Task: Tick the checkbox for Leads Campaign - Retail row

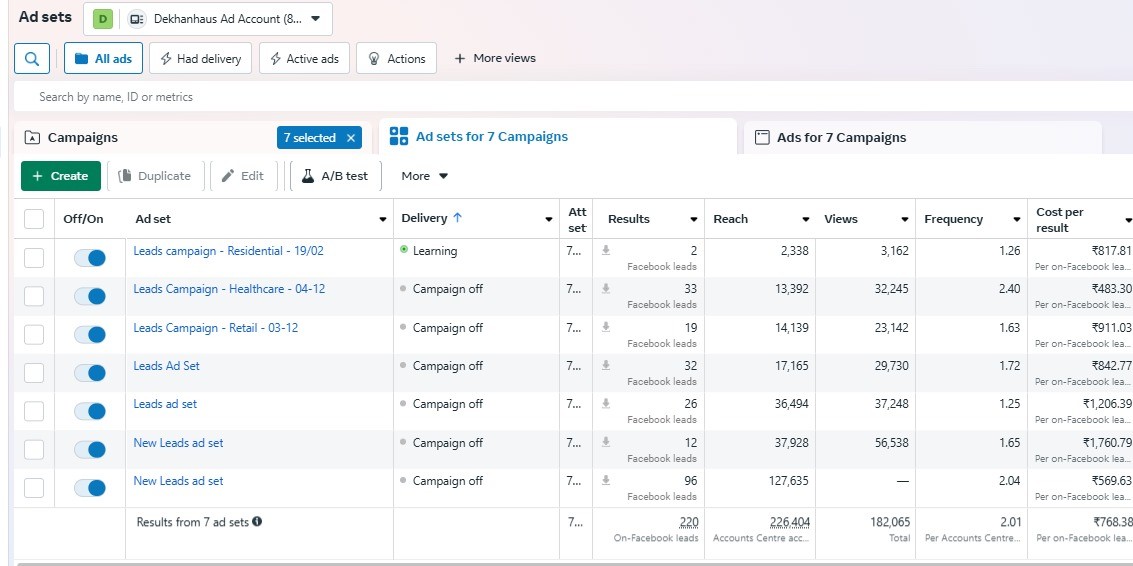Action: click(34, 335)
